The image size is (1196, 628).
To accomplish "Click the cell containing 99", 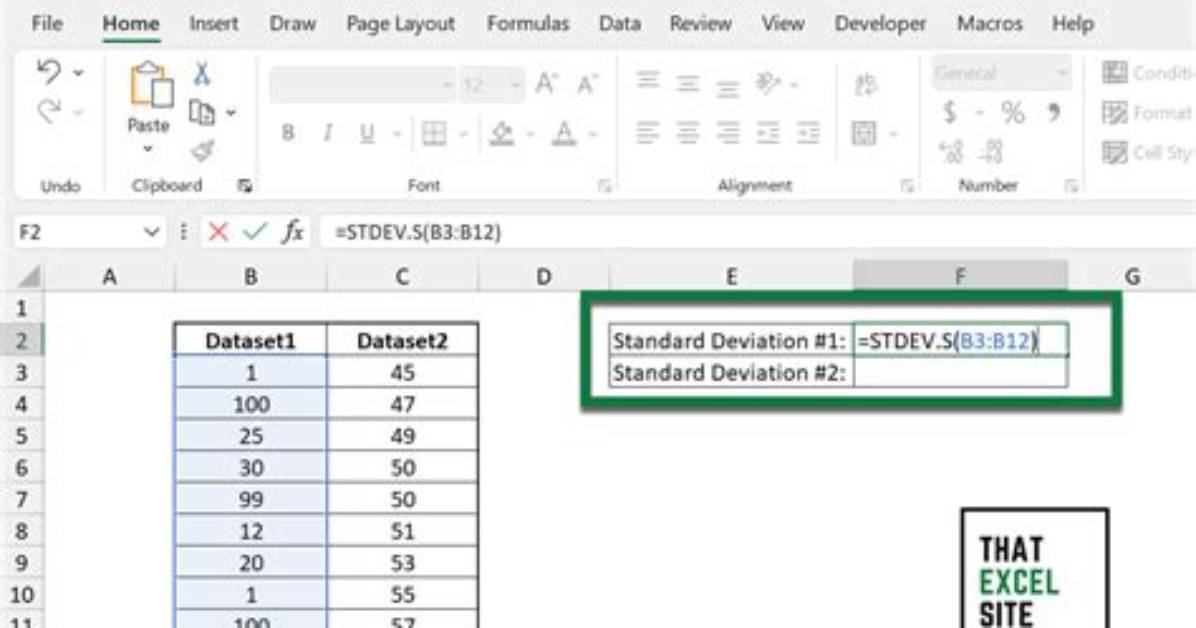I will point(250,500).
